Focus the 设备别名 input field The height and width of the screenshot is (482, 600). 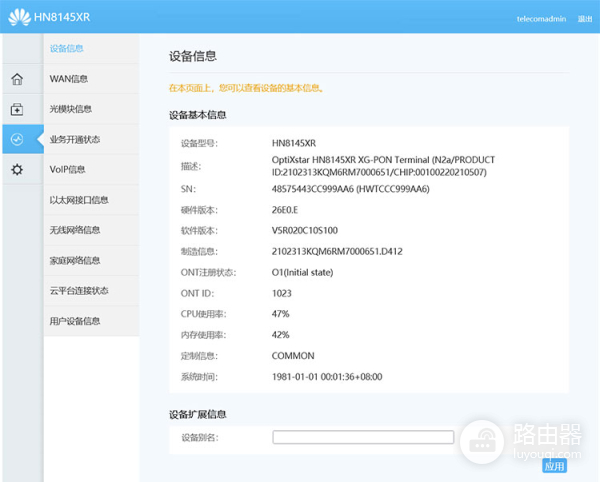tap(363, 437)
